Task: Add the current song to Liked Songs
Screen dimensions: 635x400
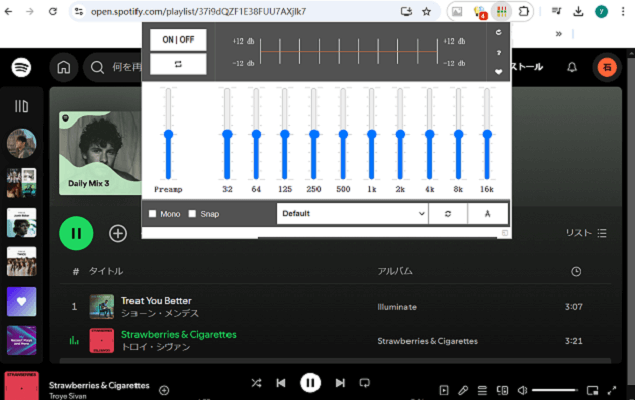Action: pyautogui.click(x=164, y=390)
